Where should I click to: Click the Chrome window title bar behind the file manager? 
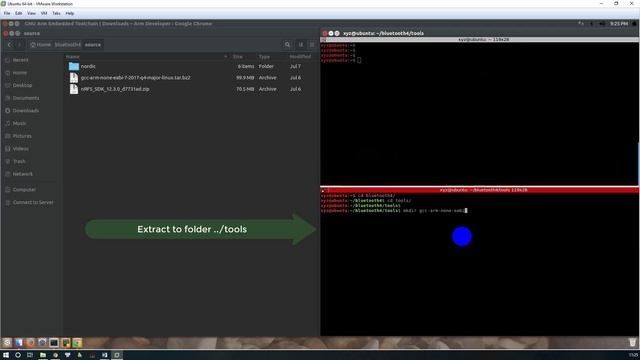118,24
